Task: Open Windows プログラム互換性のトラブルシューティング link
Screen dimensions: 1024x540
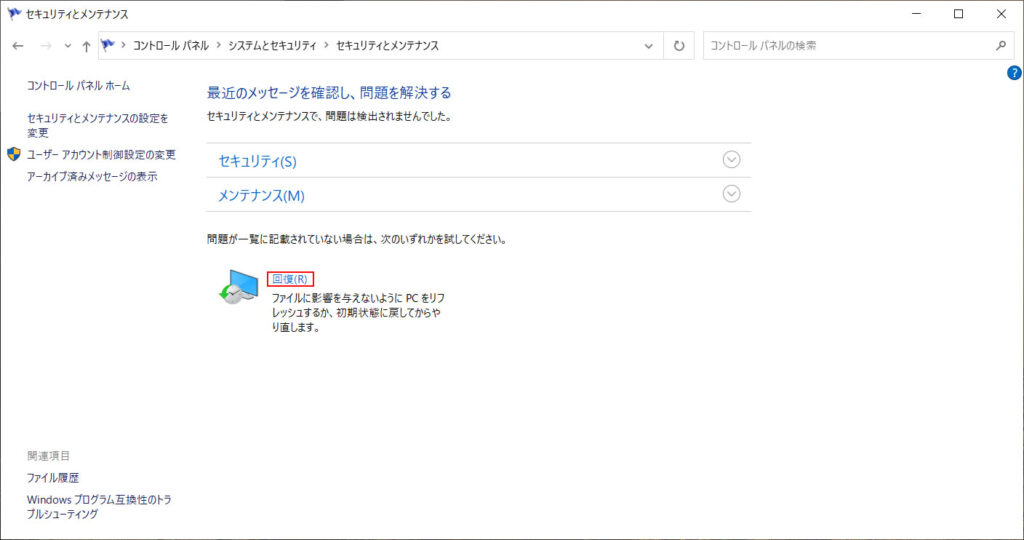Action: (x=99, y=507)
